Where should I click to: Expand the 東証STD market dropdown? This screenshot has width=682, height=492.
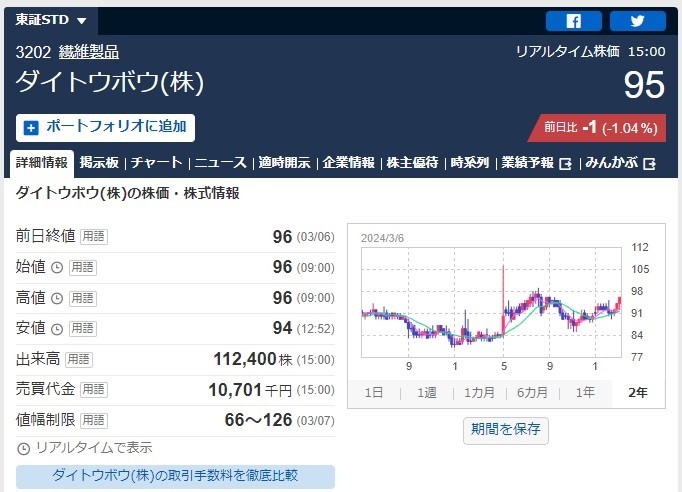pos(51,20)
